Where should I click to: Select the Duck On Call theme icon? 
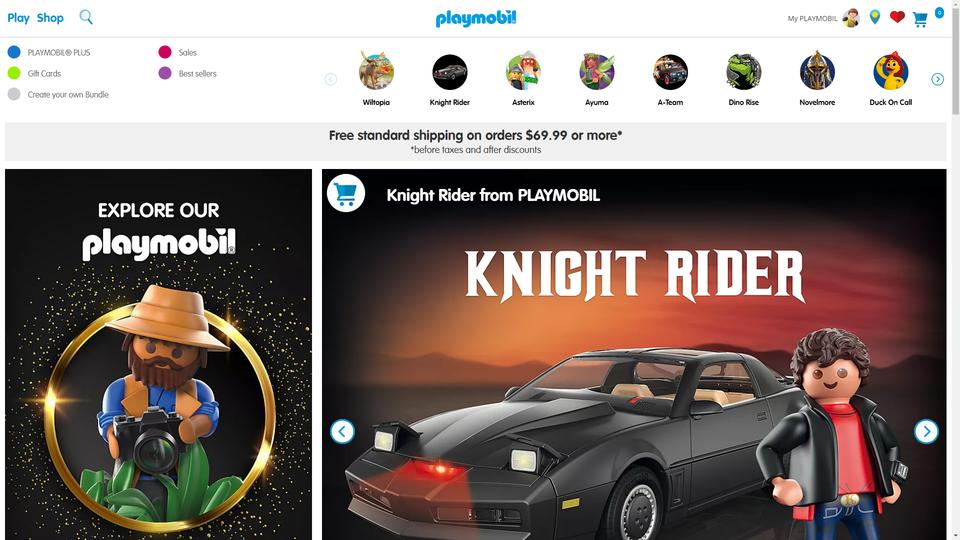(890, 72)
